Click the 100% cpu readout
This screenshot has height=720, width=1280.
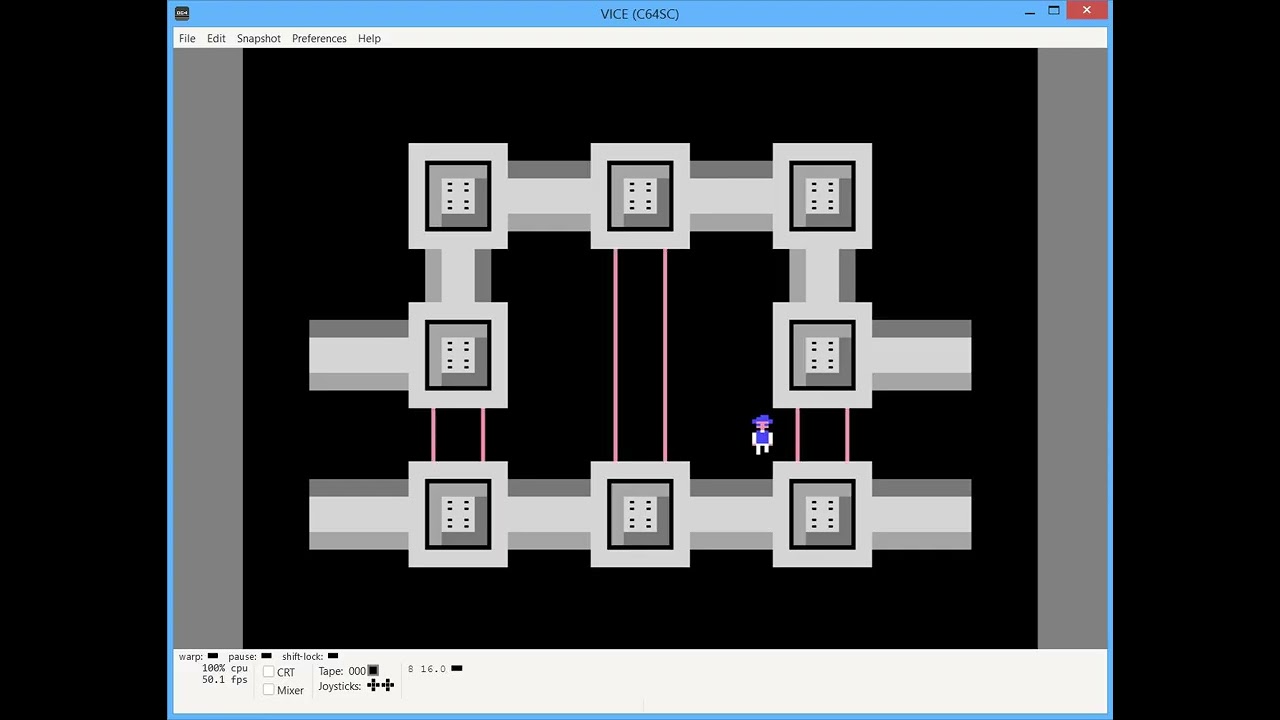coord(224,668)
